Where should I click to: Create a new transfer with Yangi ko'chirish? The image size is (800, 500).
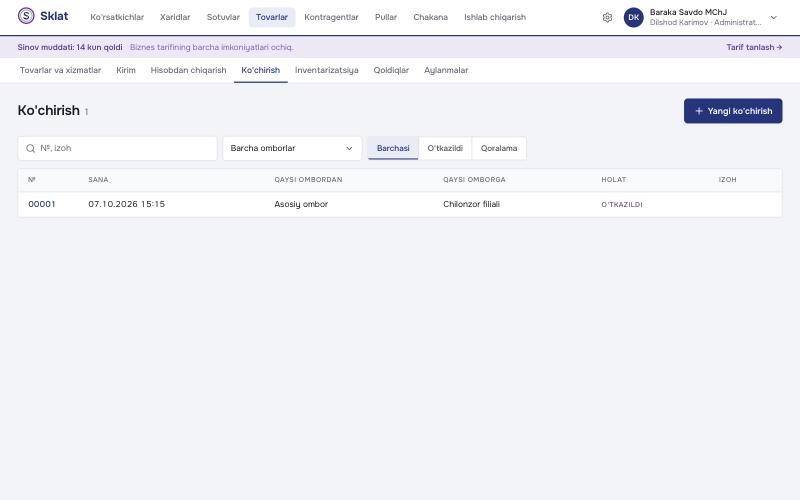pos(733,111)
